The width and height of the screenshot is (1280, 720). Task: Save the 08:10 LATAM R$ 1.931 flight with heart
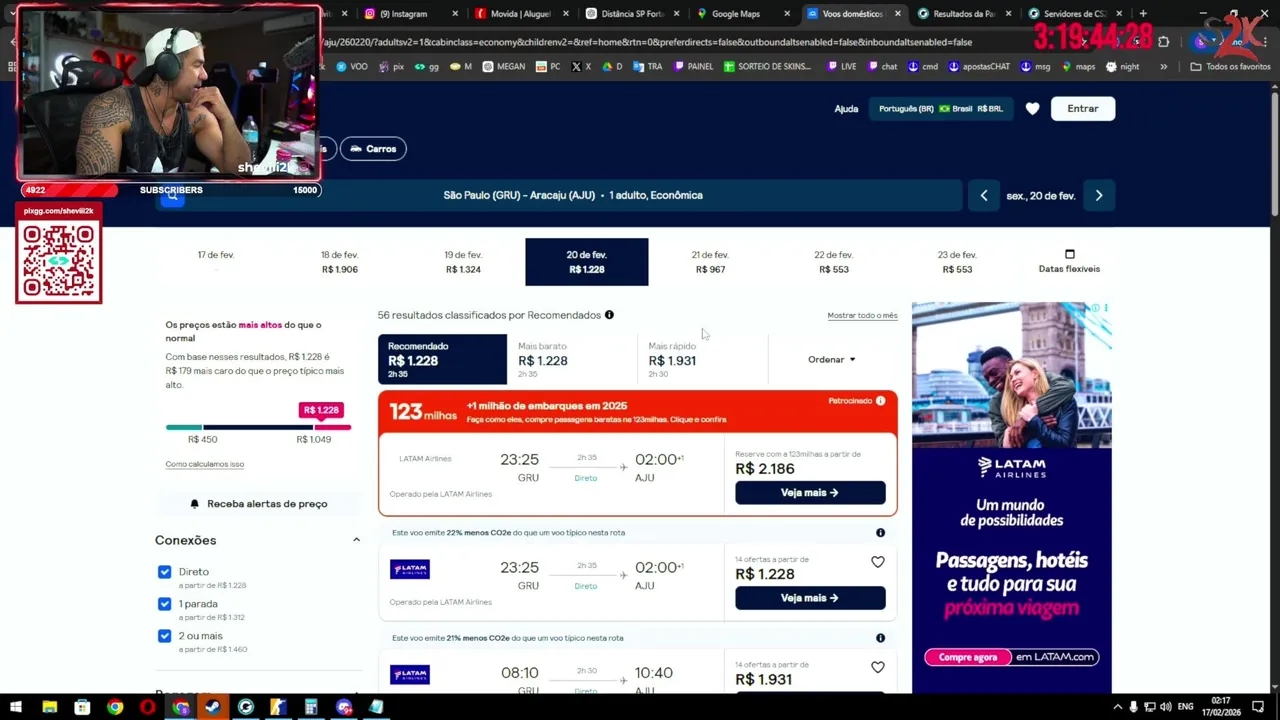coord(878,667)
